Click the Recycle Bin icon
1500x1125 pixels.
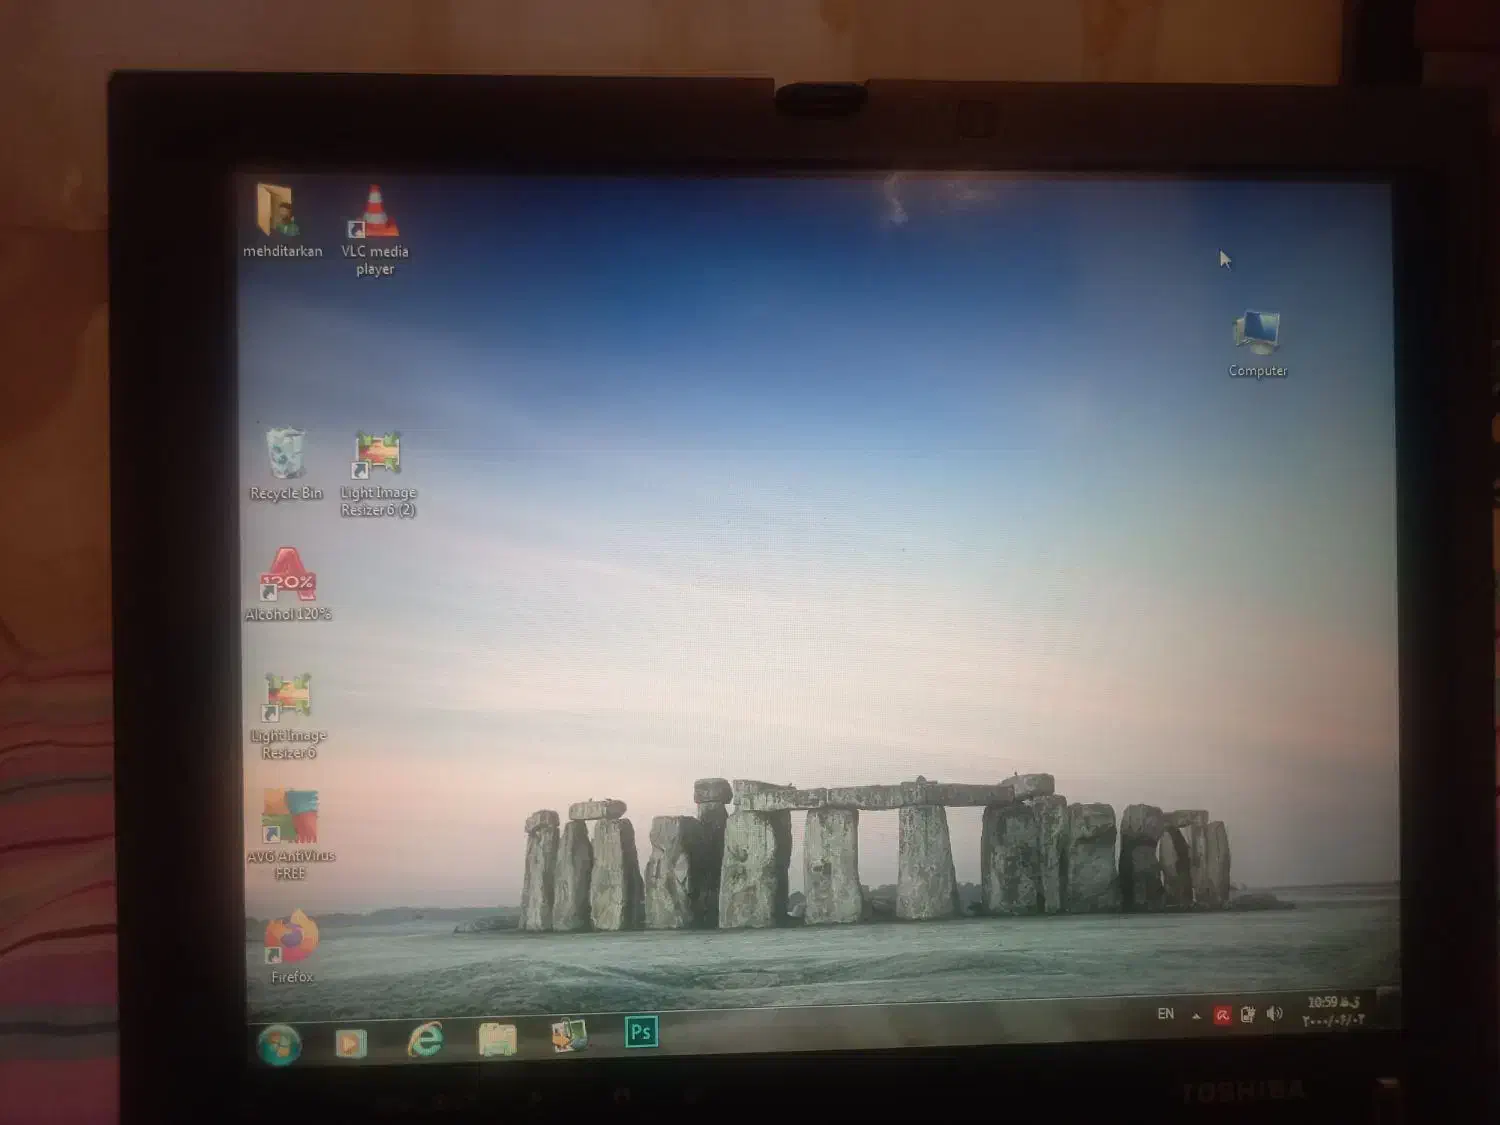tap(286, 457)
